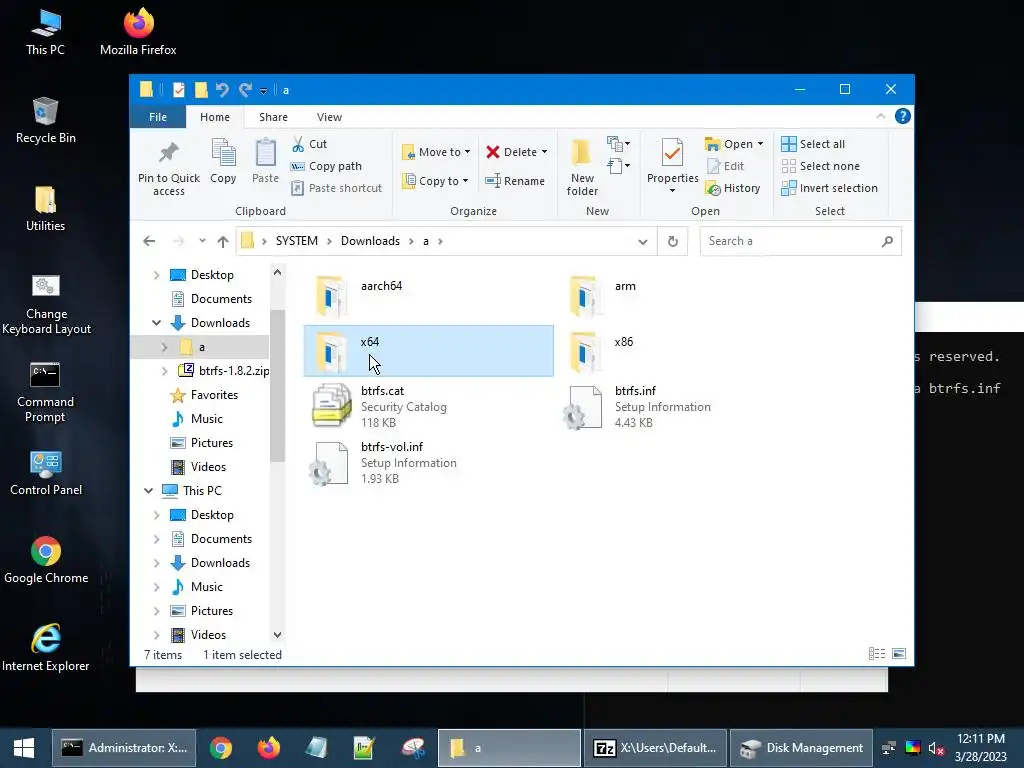Image resolution: width=1024 pixels, height=768 pixels.
Task: Click Windows Start button
Action: click(24, 748)
